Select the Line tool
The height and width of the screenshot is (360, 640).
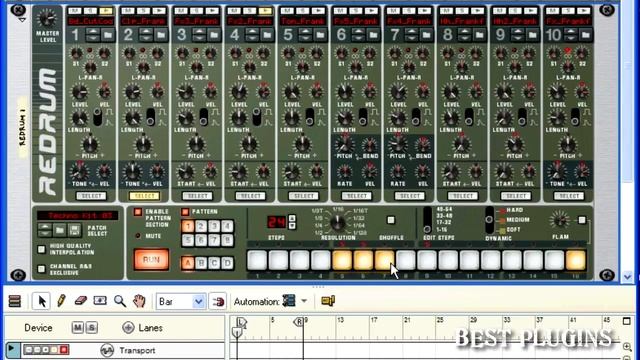point(100,301)
